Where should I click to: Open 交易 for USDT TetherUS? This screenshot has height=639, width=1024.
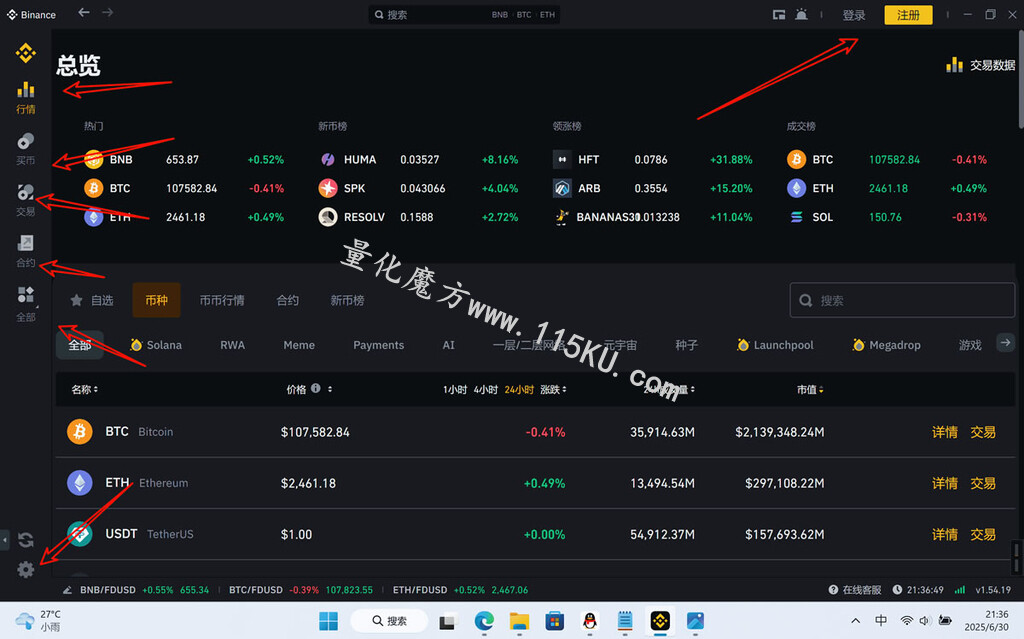point(983,534)
